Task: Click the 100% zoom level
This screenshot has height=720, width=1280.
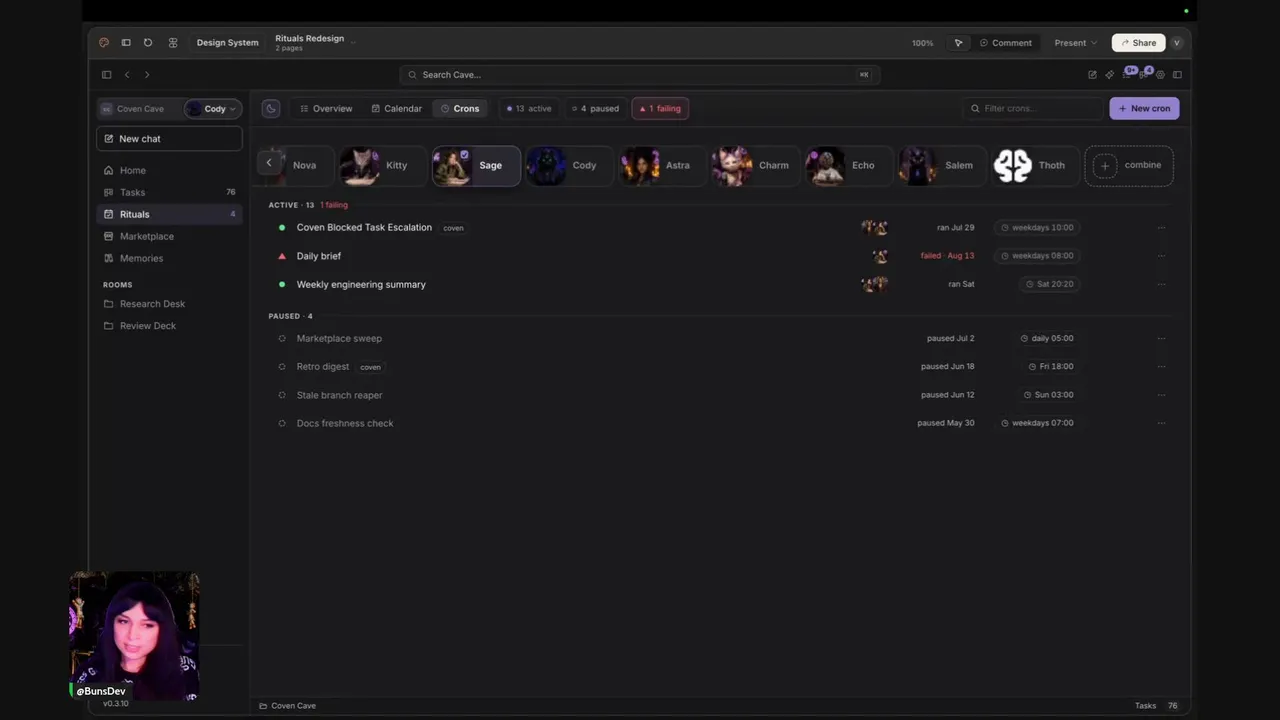Action: coord(922,43)
